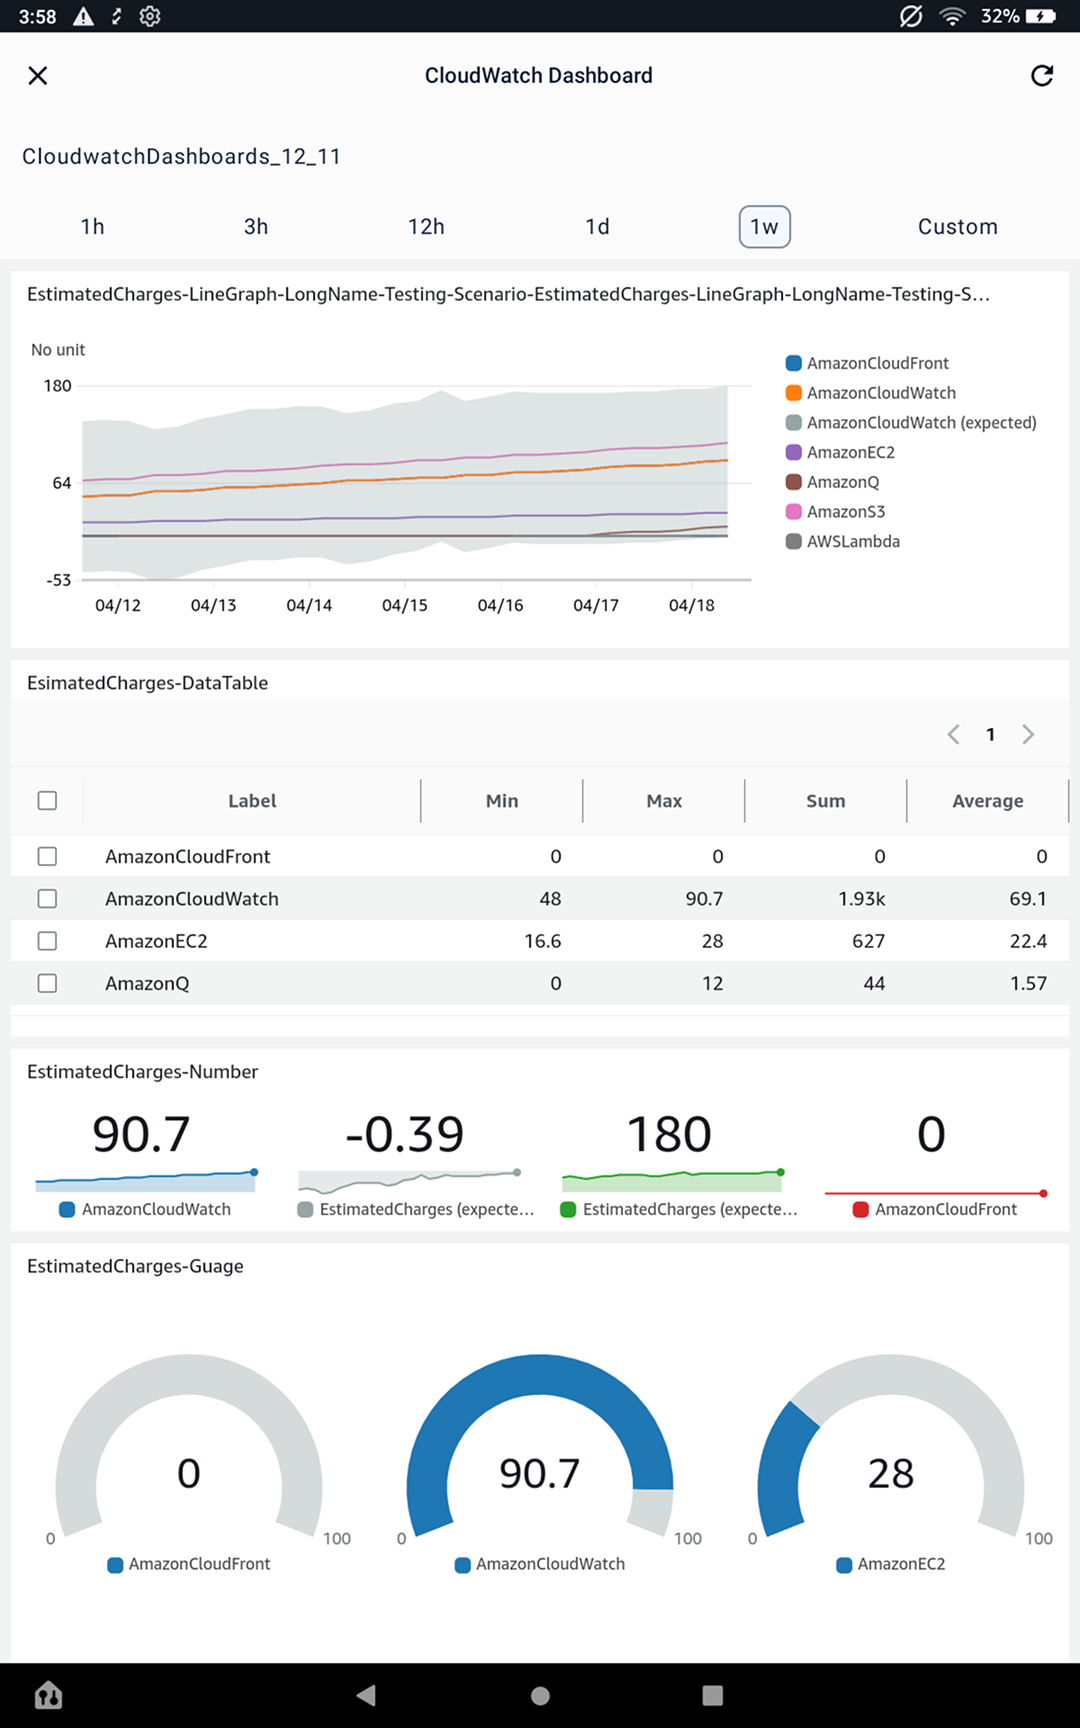Click AmazonEC2 Average value 22.4
This screenshot has height=1728, width=1080.
[1028, 941]
